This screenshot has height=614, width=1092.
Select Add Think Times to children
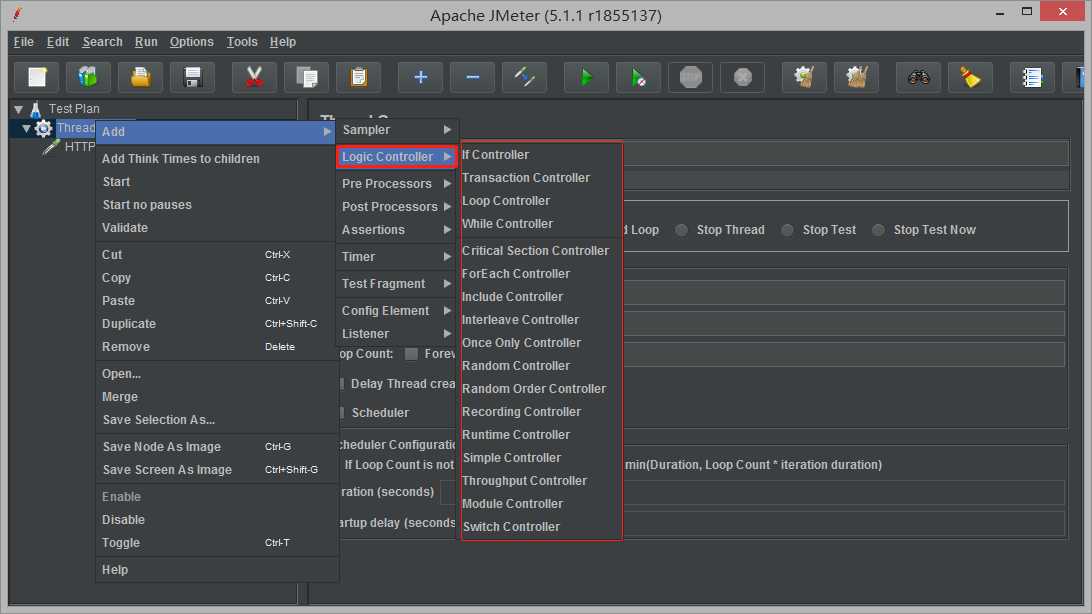tap(216, 159)
